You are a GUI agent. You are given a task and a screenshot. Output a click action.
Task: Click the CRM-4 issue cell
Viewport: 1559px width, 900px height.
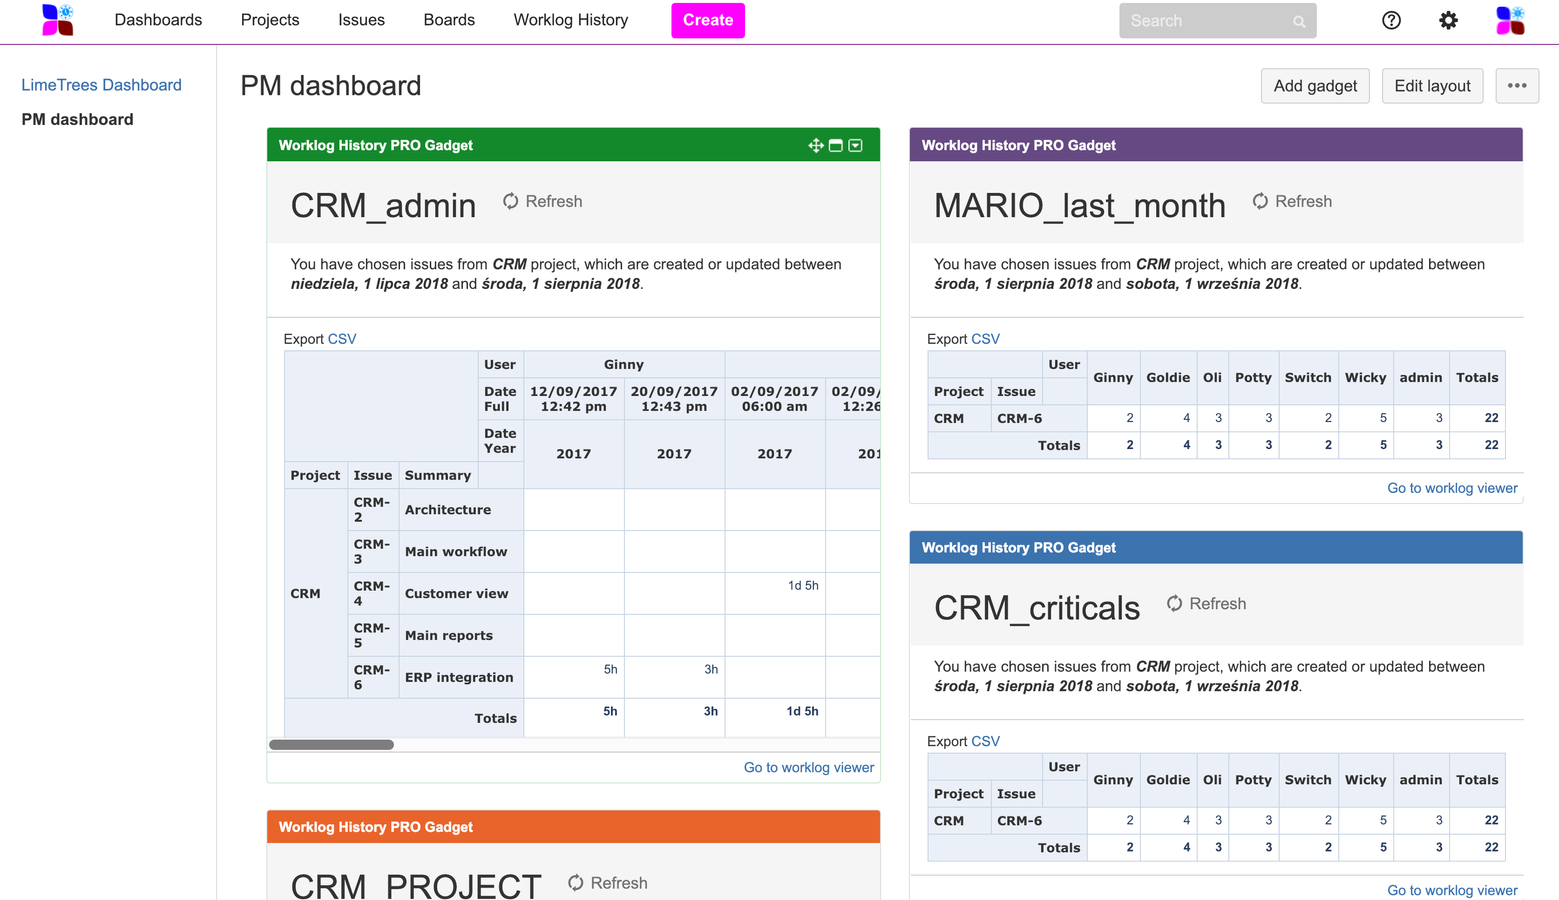coord(372,594)
